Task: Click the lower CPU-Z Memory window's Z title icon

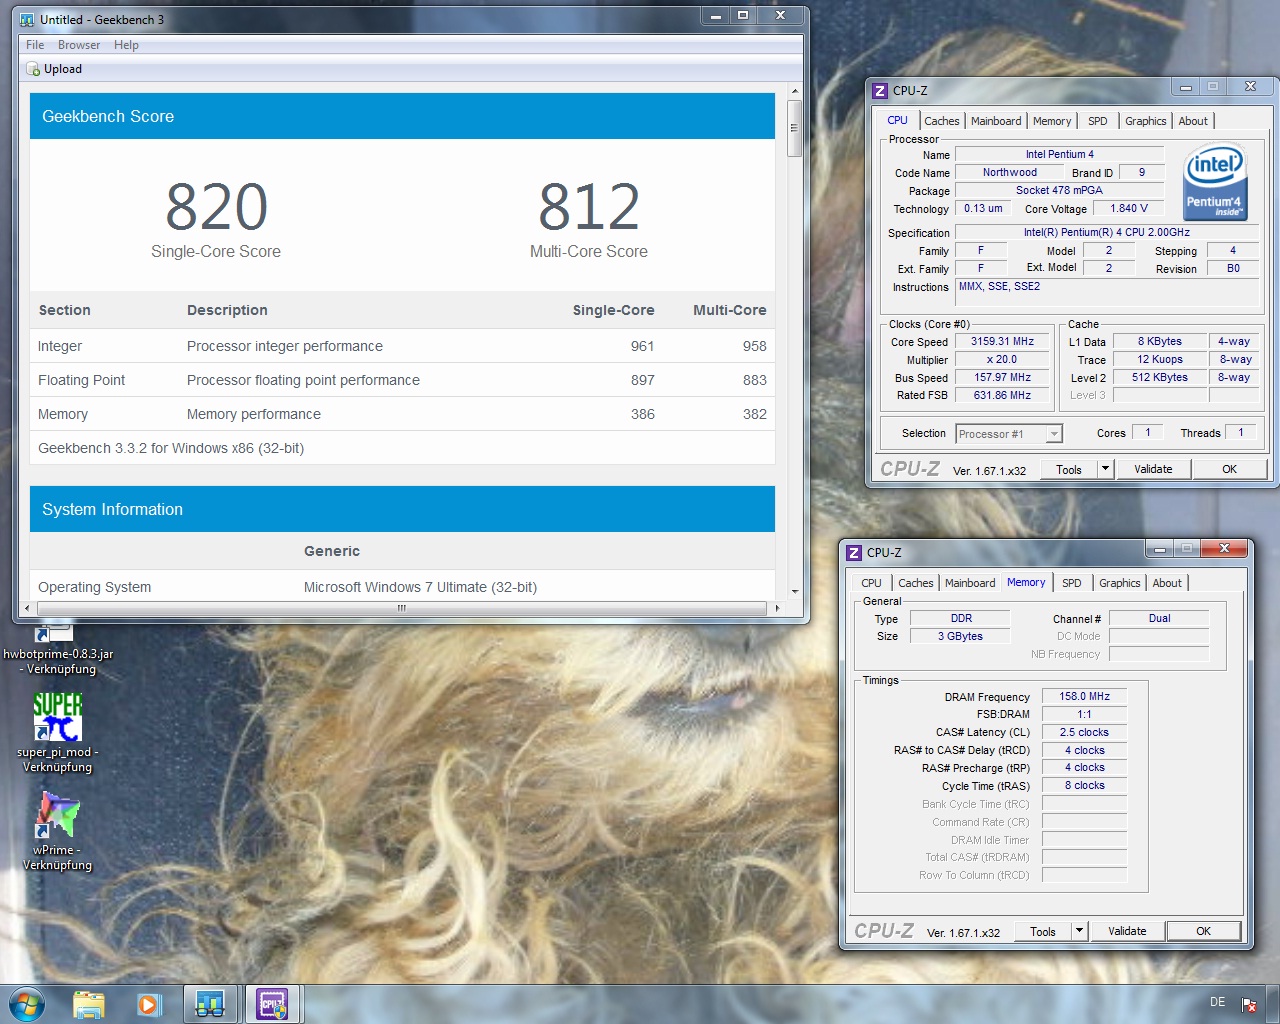Action: (854, 552)
